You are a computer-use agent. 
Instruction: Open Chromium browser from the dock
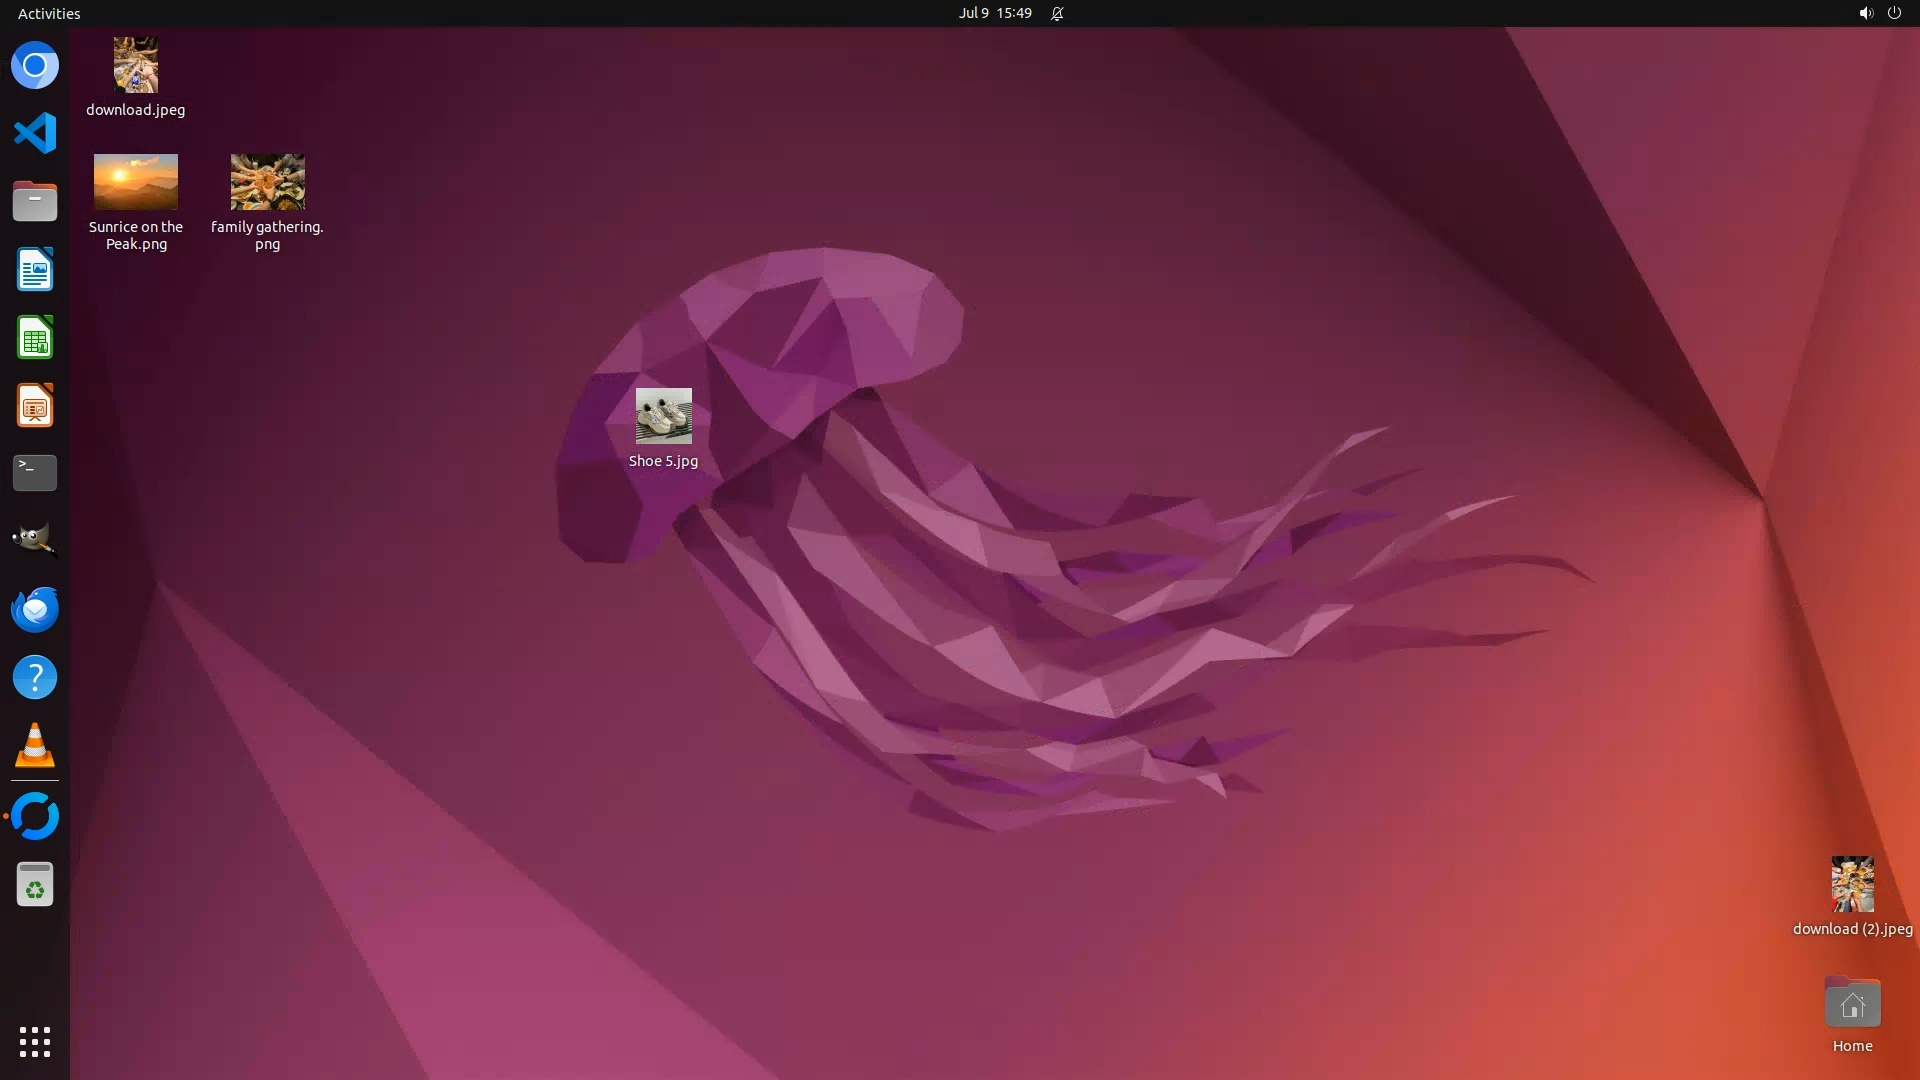pos(35,66)
